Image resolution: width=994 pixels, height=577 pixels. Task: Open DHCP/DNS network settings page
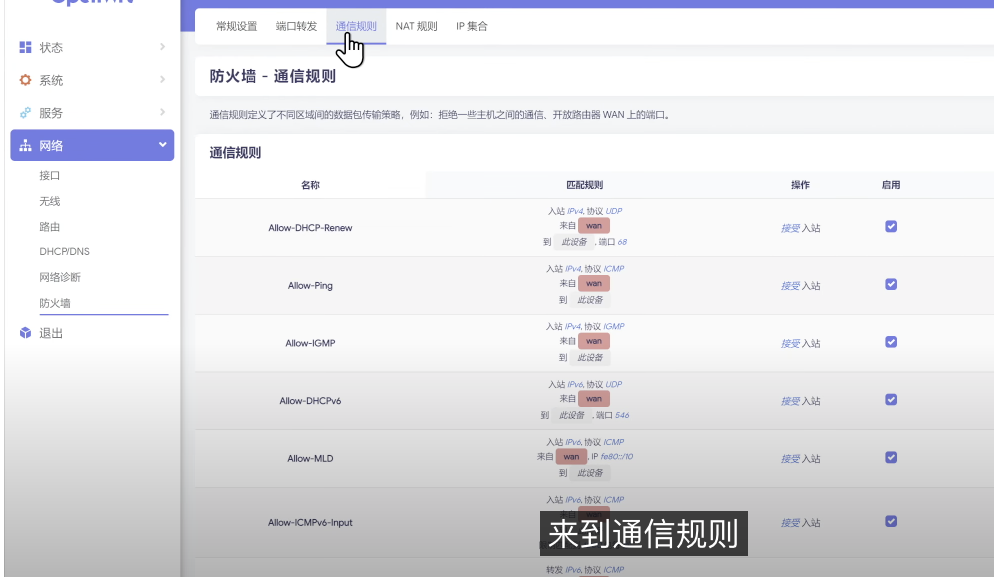[64, 251]
